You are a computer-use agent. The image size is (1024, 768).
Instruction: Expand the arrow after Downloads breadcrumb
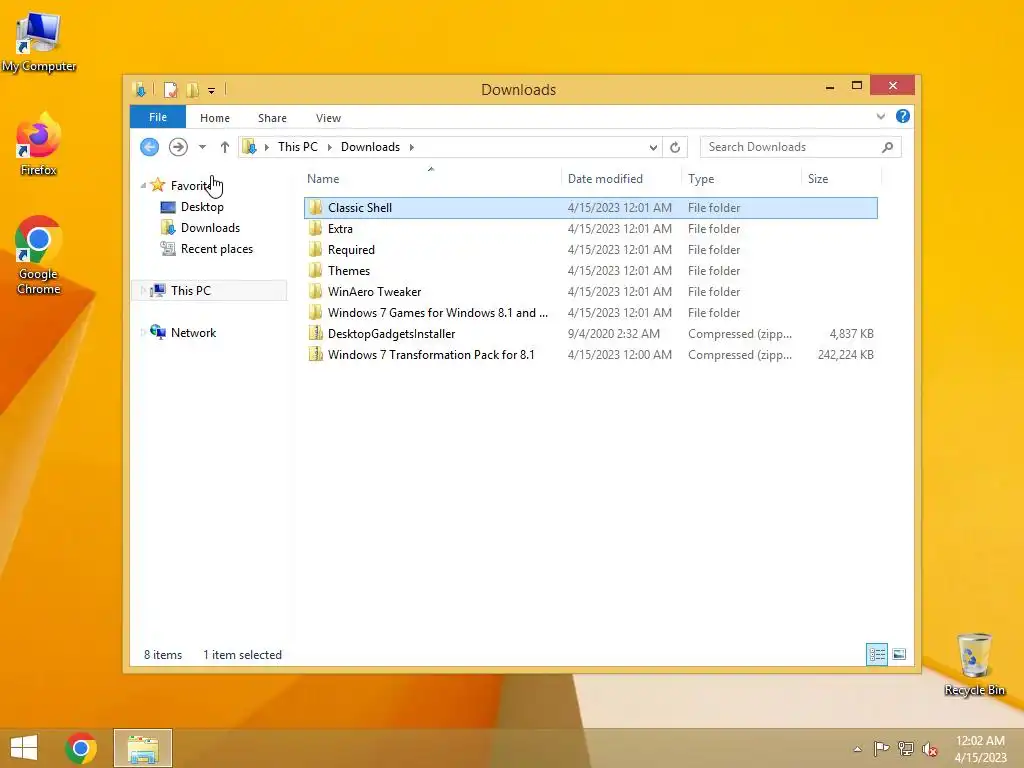(x=411, y=148)
